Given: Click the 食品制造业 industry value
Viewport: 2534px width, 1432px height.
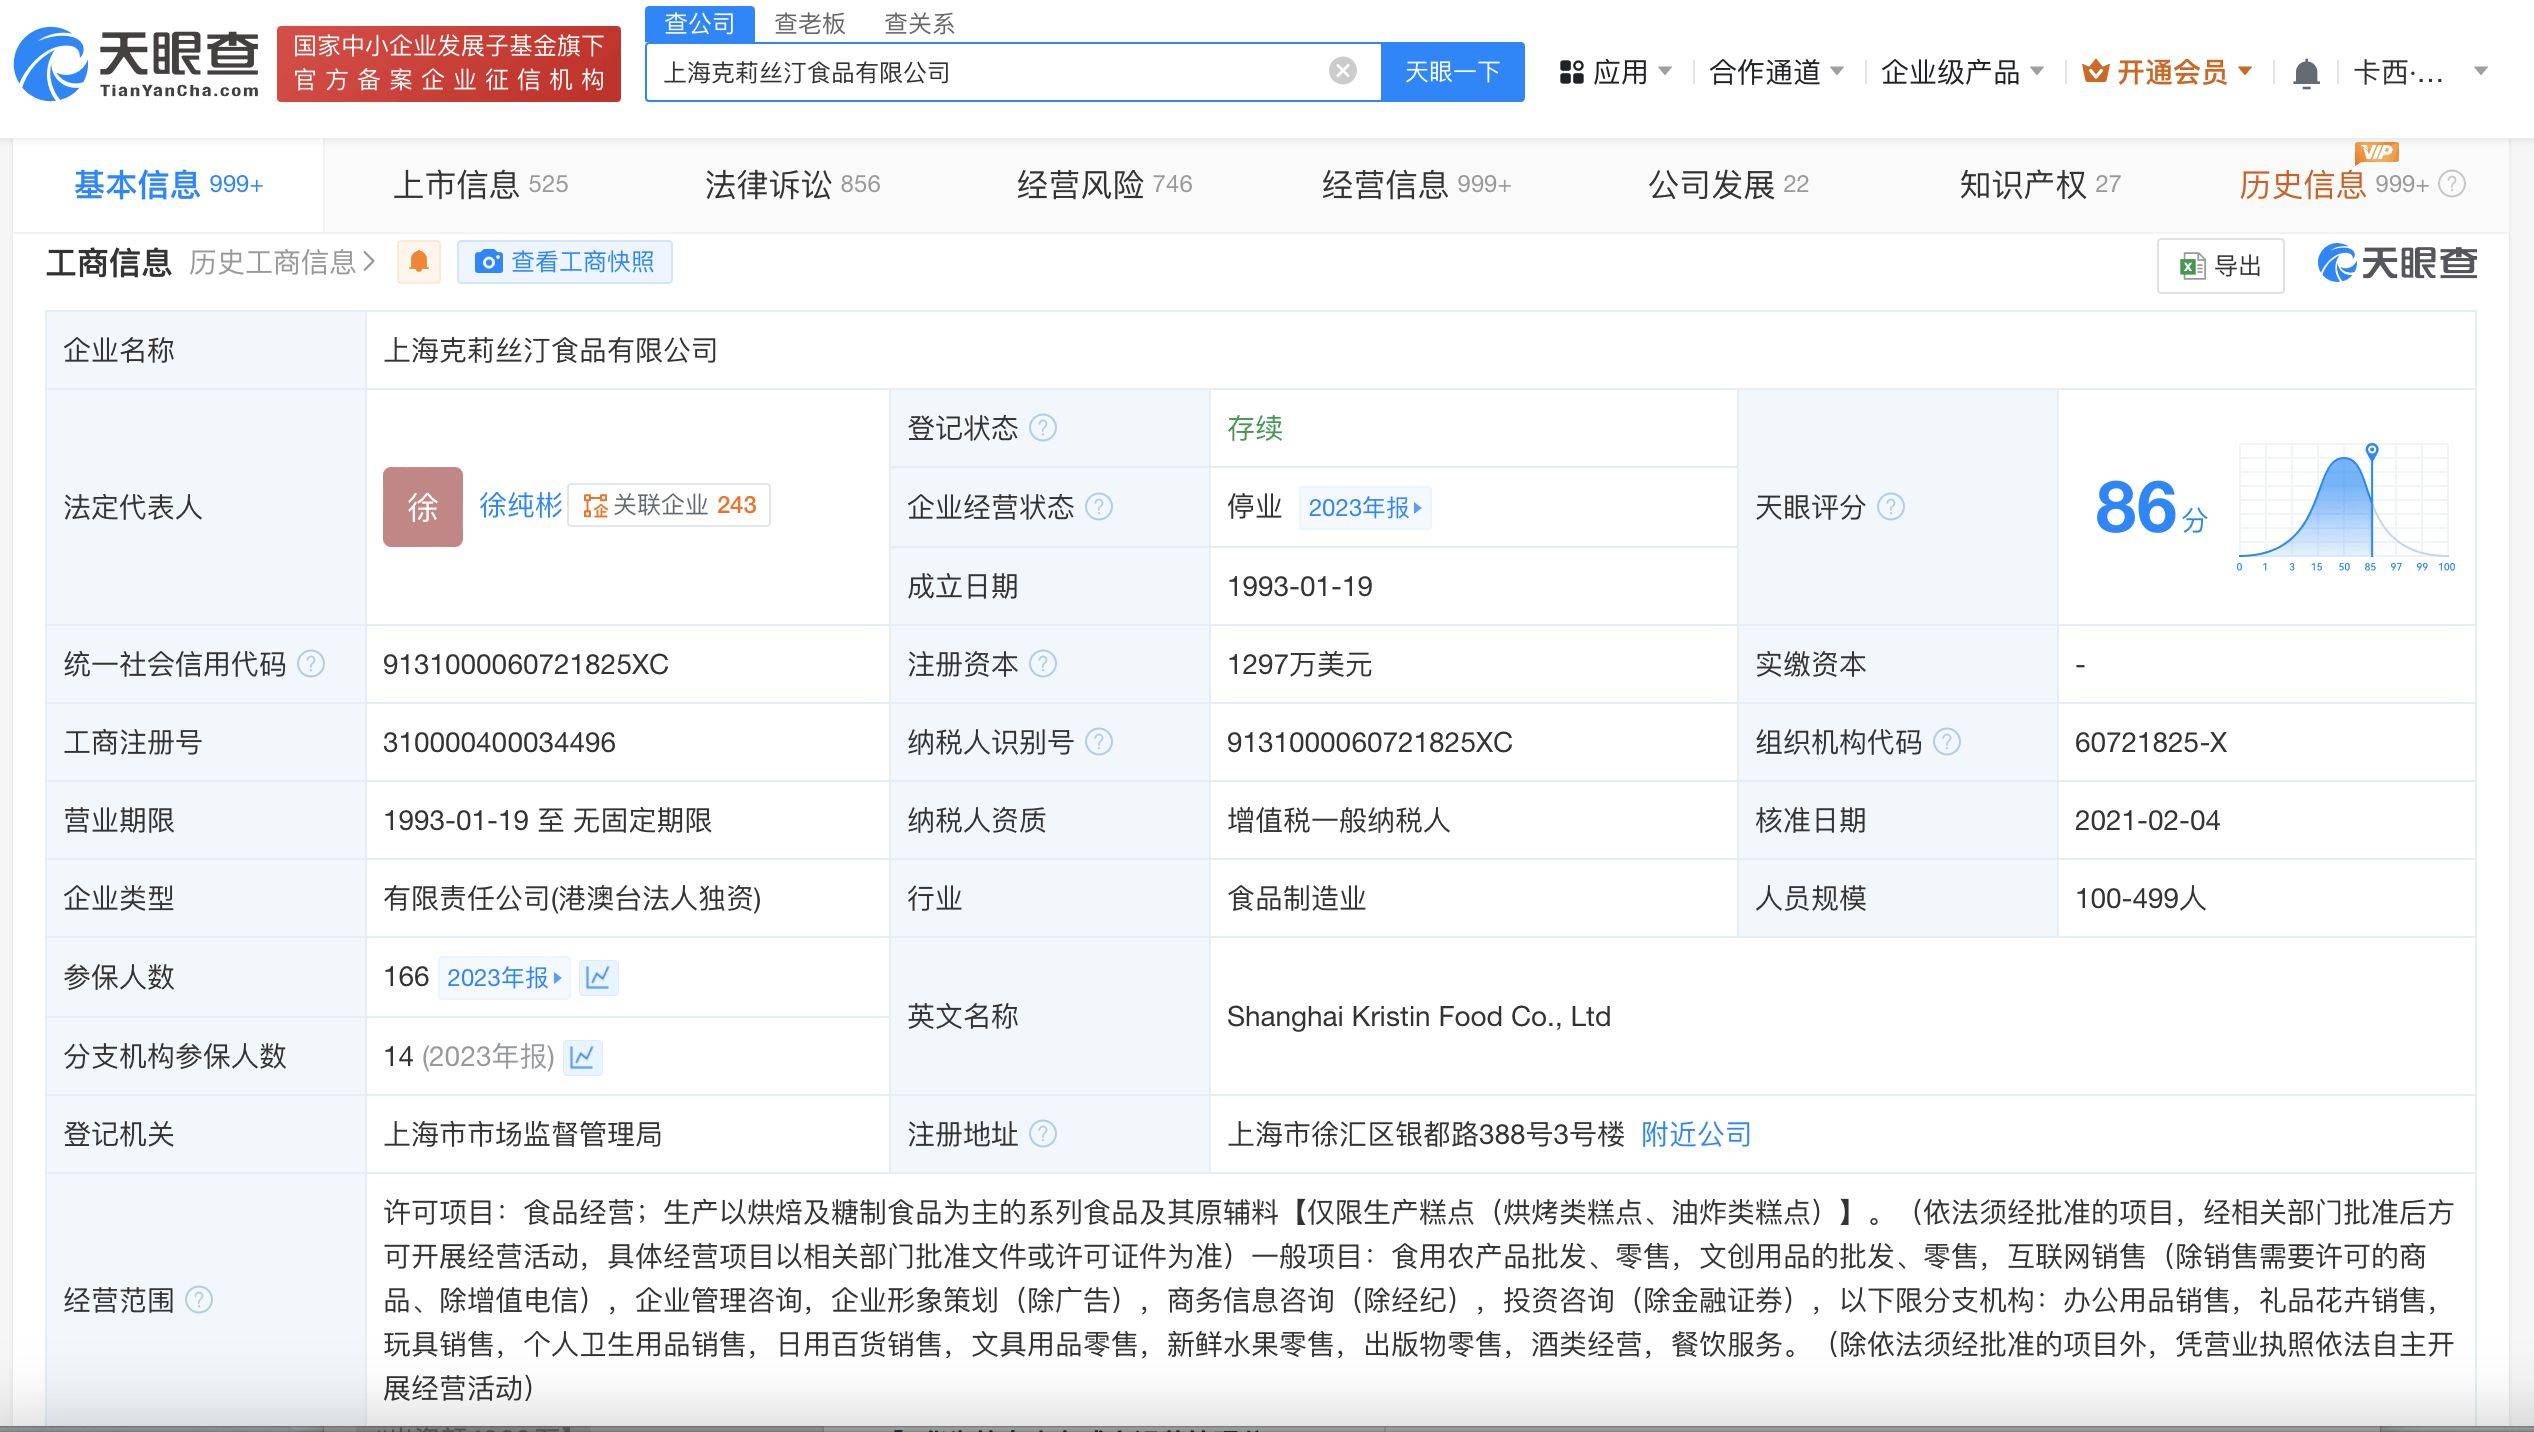Looking at the screenshot, I should click(1296, 898).
